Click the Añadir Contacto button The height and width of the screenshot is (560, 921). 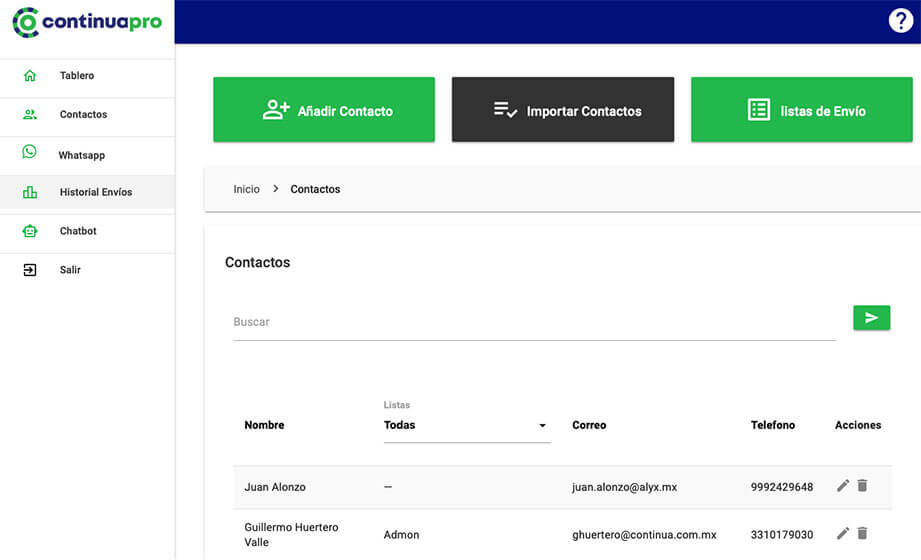324,110
